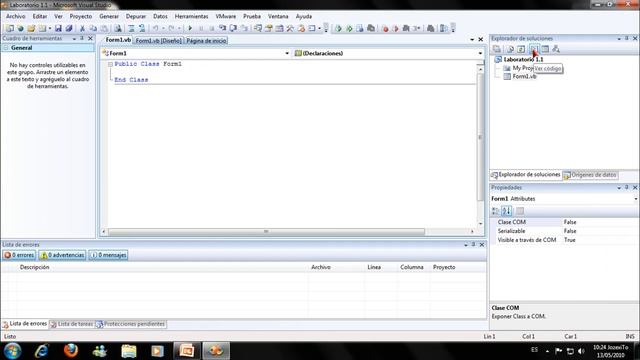This screenshot has width=640, height=360.
Task: Start debugging with the green play icon
Action: point(190,28)
